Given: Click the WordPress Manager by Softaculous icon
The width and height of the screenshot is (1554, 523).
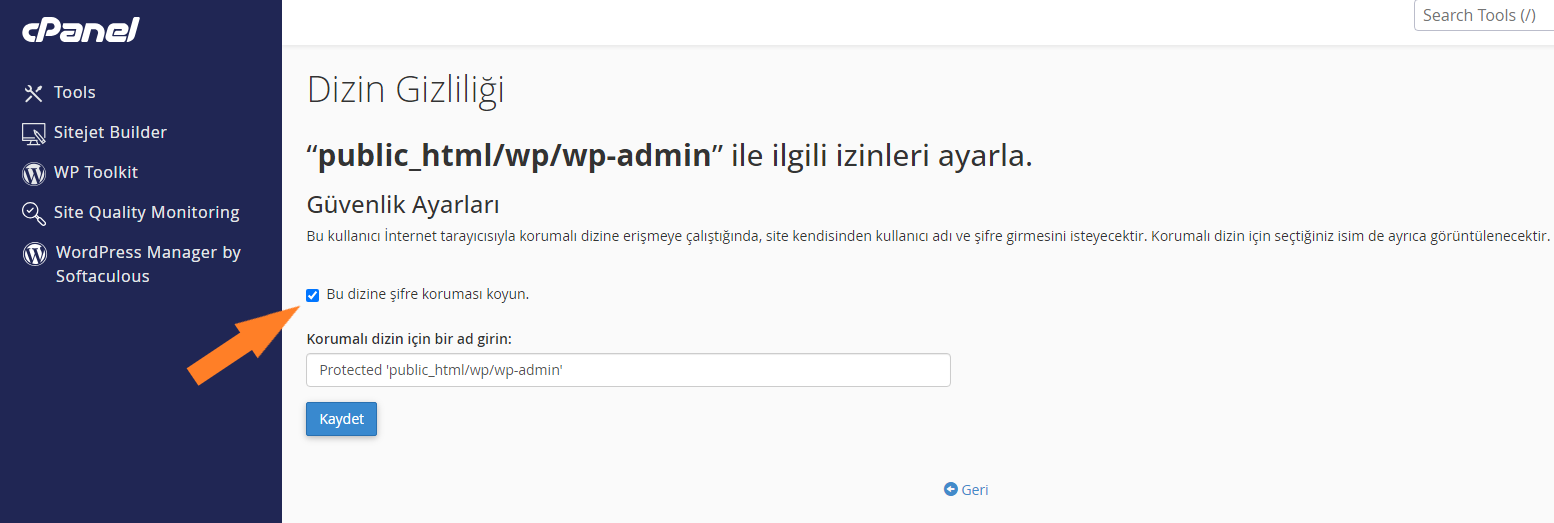Looking at the screenshot, I should pos(35,253).
